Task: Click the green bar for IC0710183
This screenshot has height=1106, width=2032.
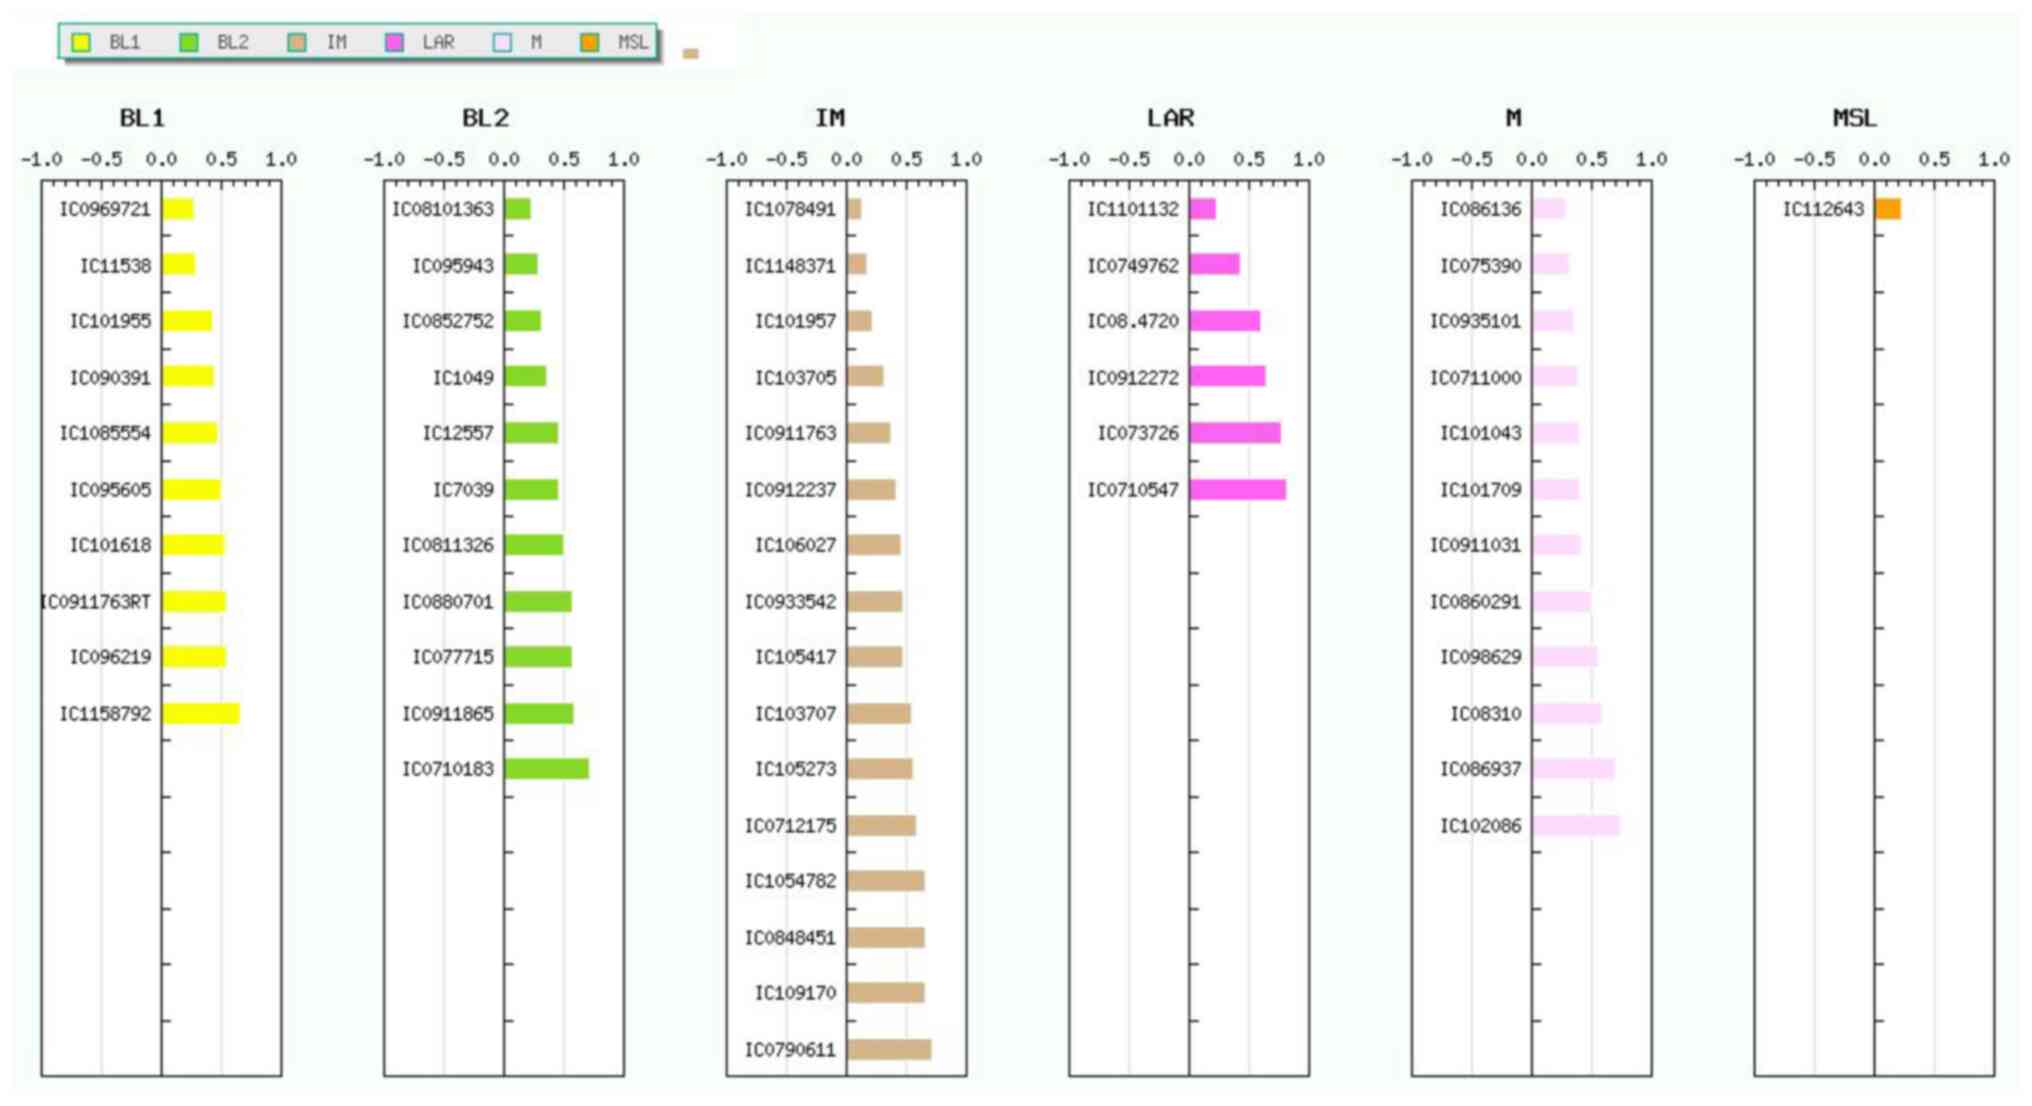Action: [546, 769]
